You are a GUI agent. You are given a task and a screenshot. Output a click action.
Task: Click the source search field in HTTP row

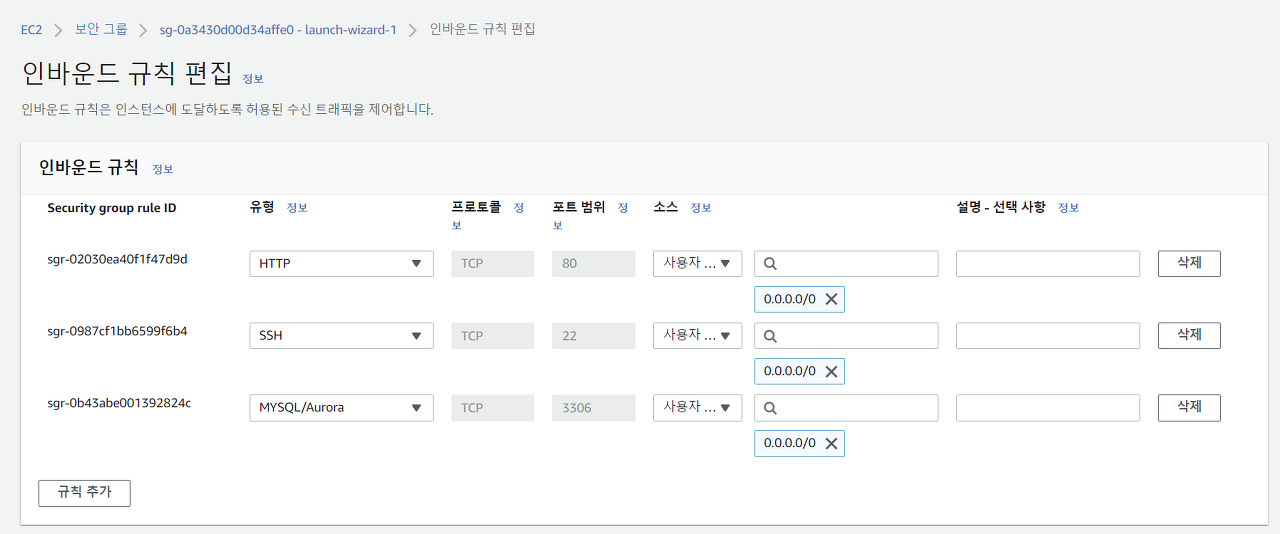pyautogui.click(x=847, y=264)
